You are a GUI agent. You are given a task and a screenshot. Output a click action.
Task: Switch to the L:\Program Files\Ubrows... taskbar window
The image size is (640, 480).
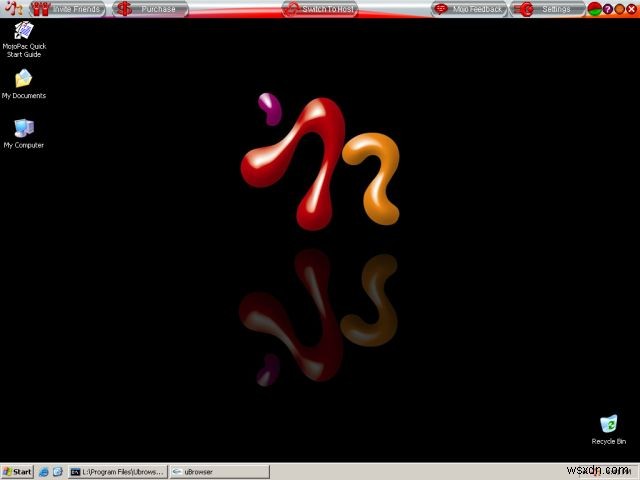pos(118,472)
